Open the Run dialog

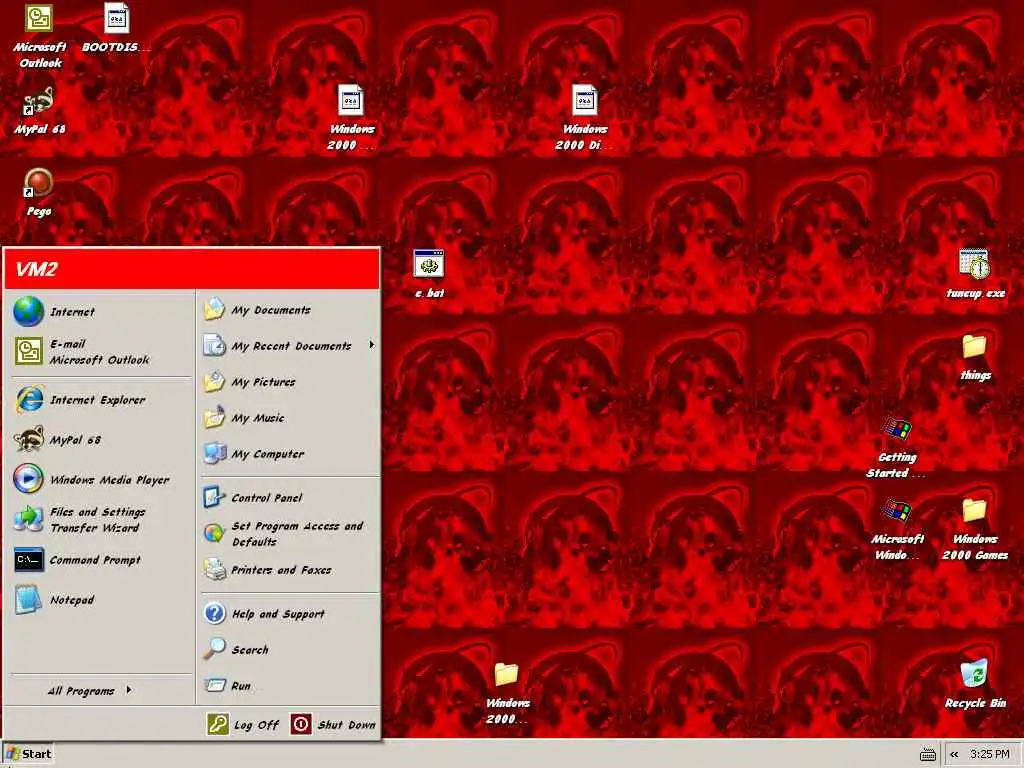289,686
